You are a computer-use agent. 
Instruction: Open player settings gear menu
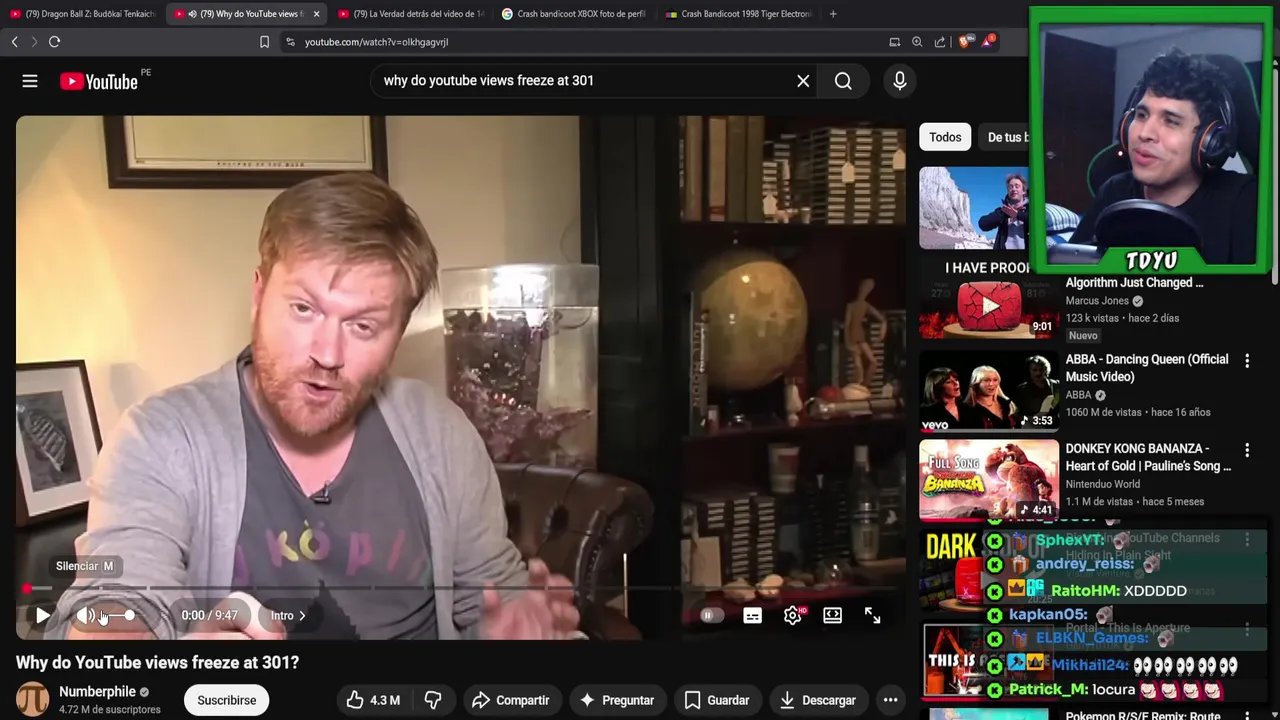(792, 616)
